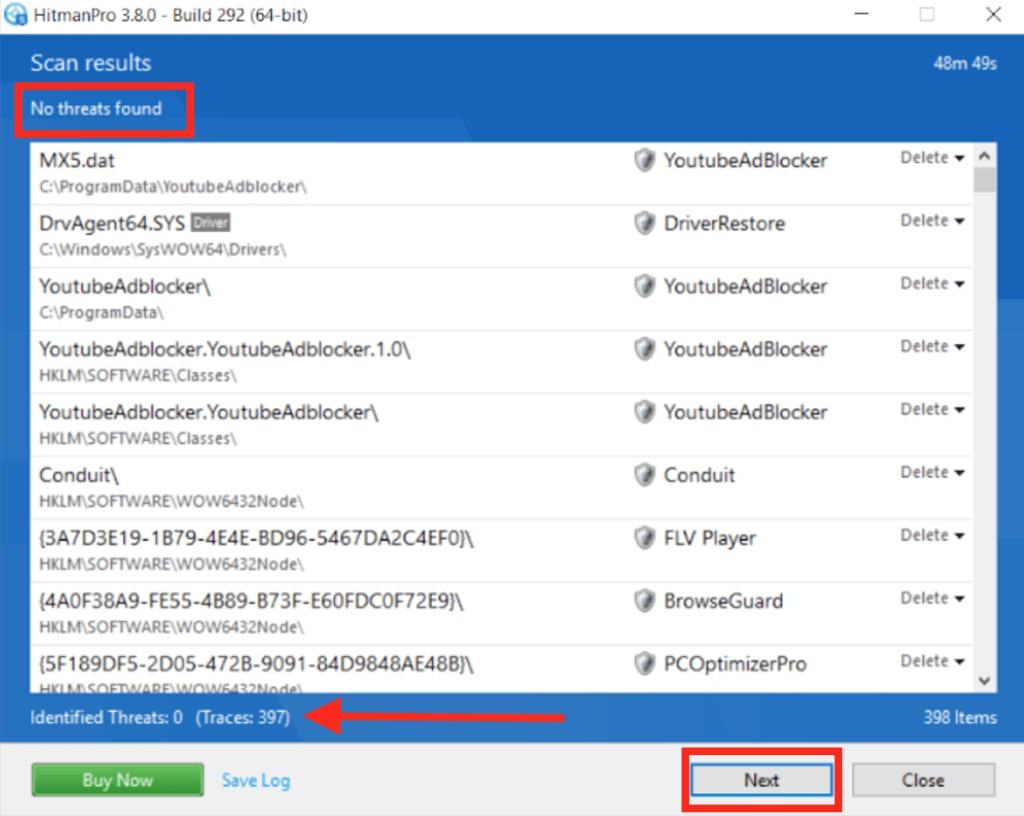Open Delete dropdown for DrvAgent64.SYS
This screenshot has width=1024, height=816.
pyautogui.click(x=932, y=221)
